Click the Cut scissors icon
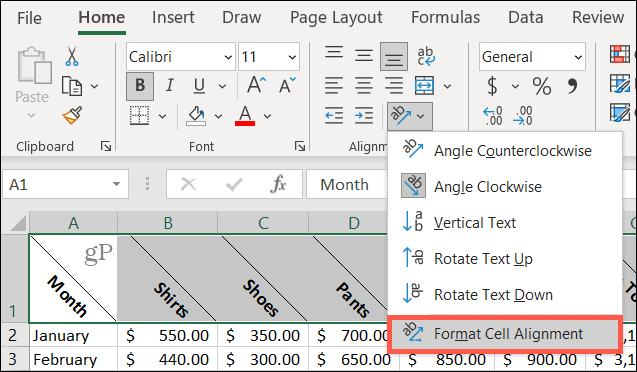The height and width of the screenshot is (372, 637). (72, 56)
